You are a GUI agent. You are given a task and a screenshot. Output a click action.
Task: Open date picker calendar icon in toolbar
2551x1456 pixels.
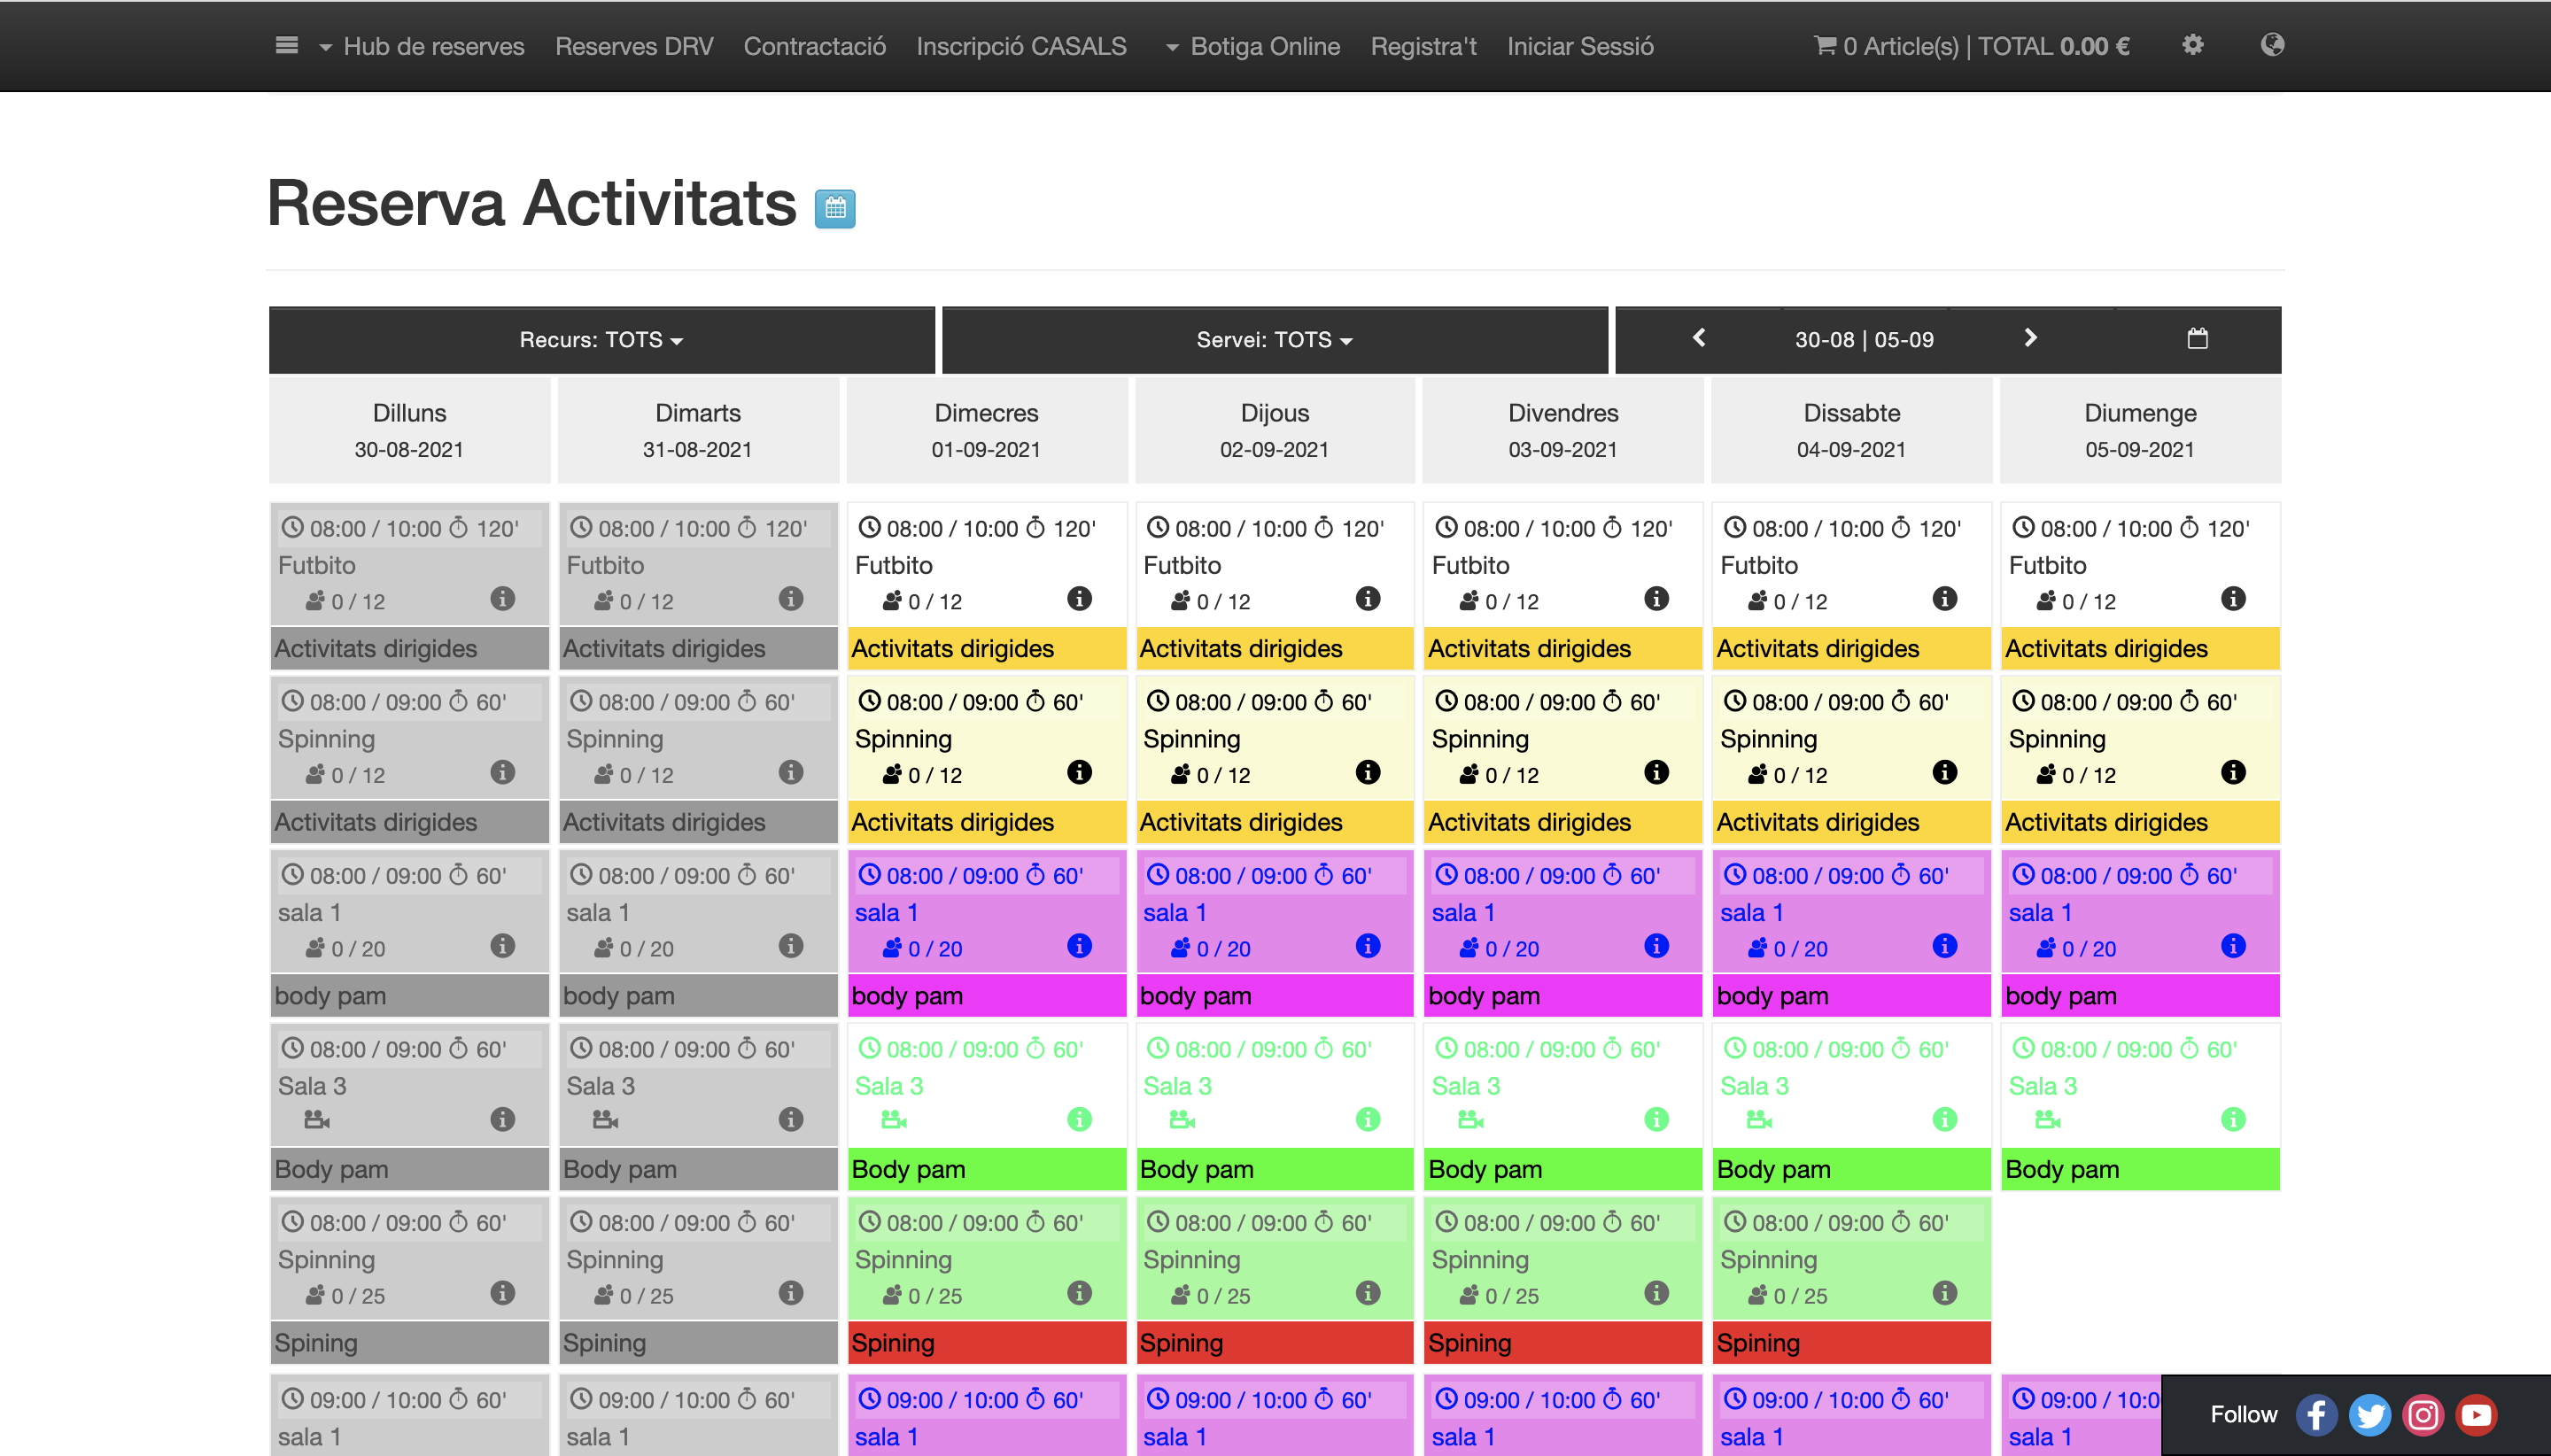[x=2197, y=339]
